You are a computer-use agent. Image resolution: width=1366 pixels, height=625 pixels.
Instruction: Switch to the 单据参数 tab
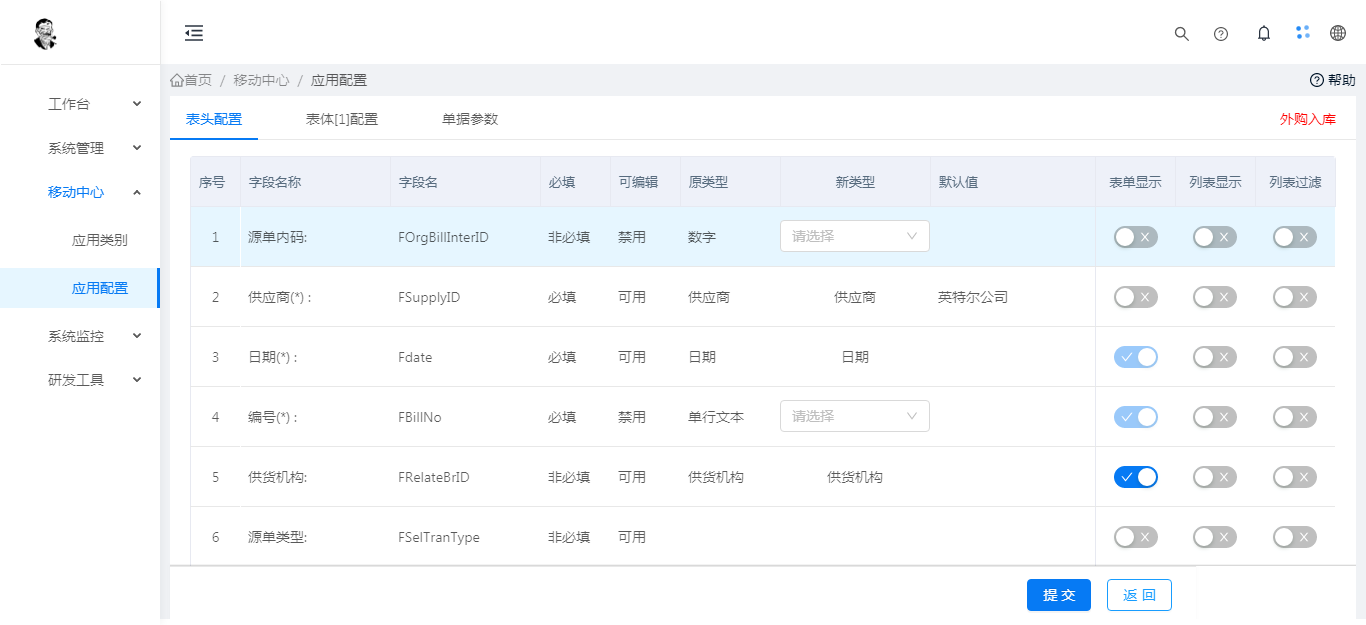pyautogui.click(x=469, y=119)
